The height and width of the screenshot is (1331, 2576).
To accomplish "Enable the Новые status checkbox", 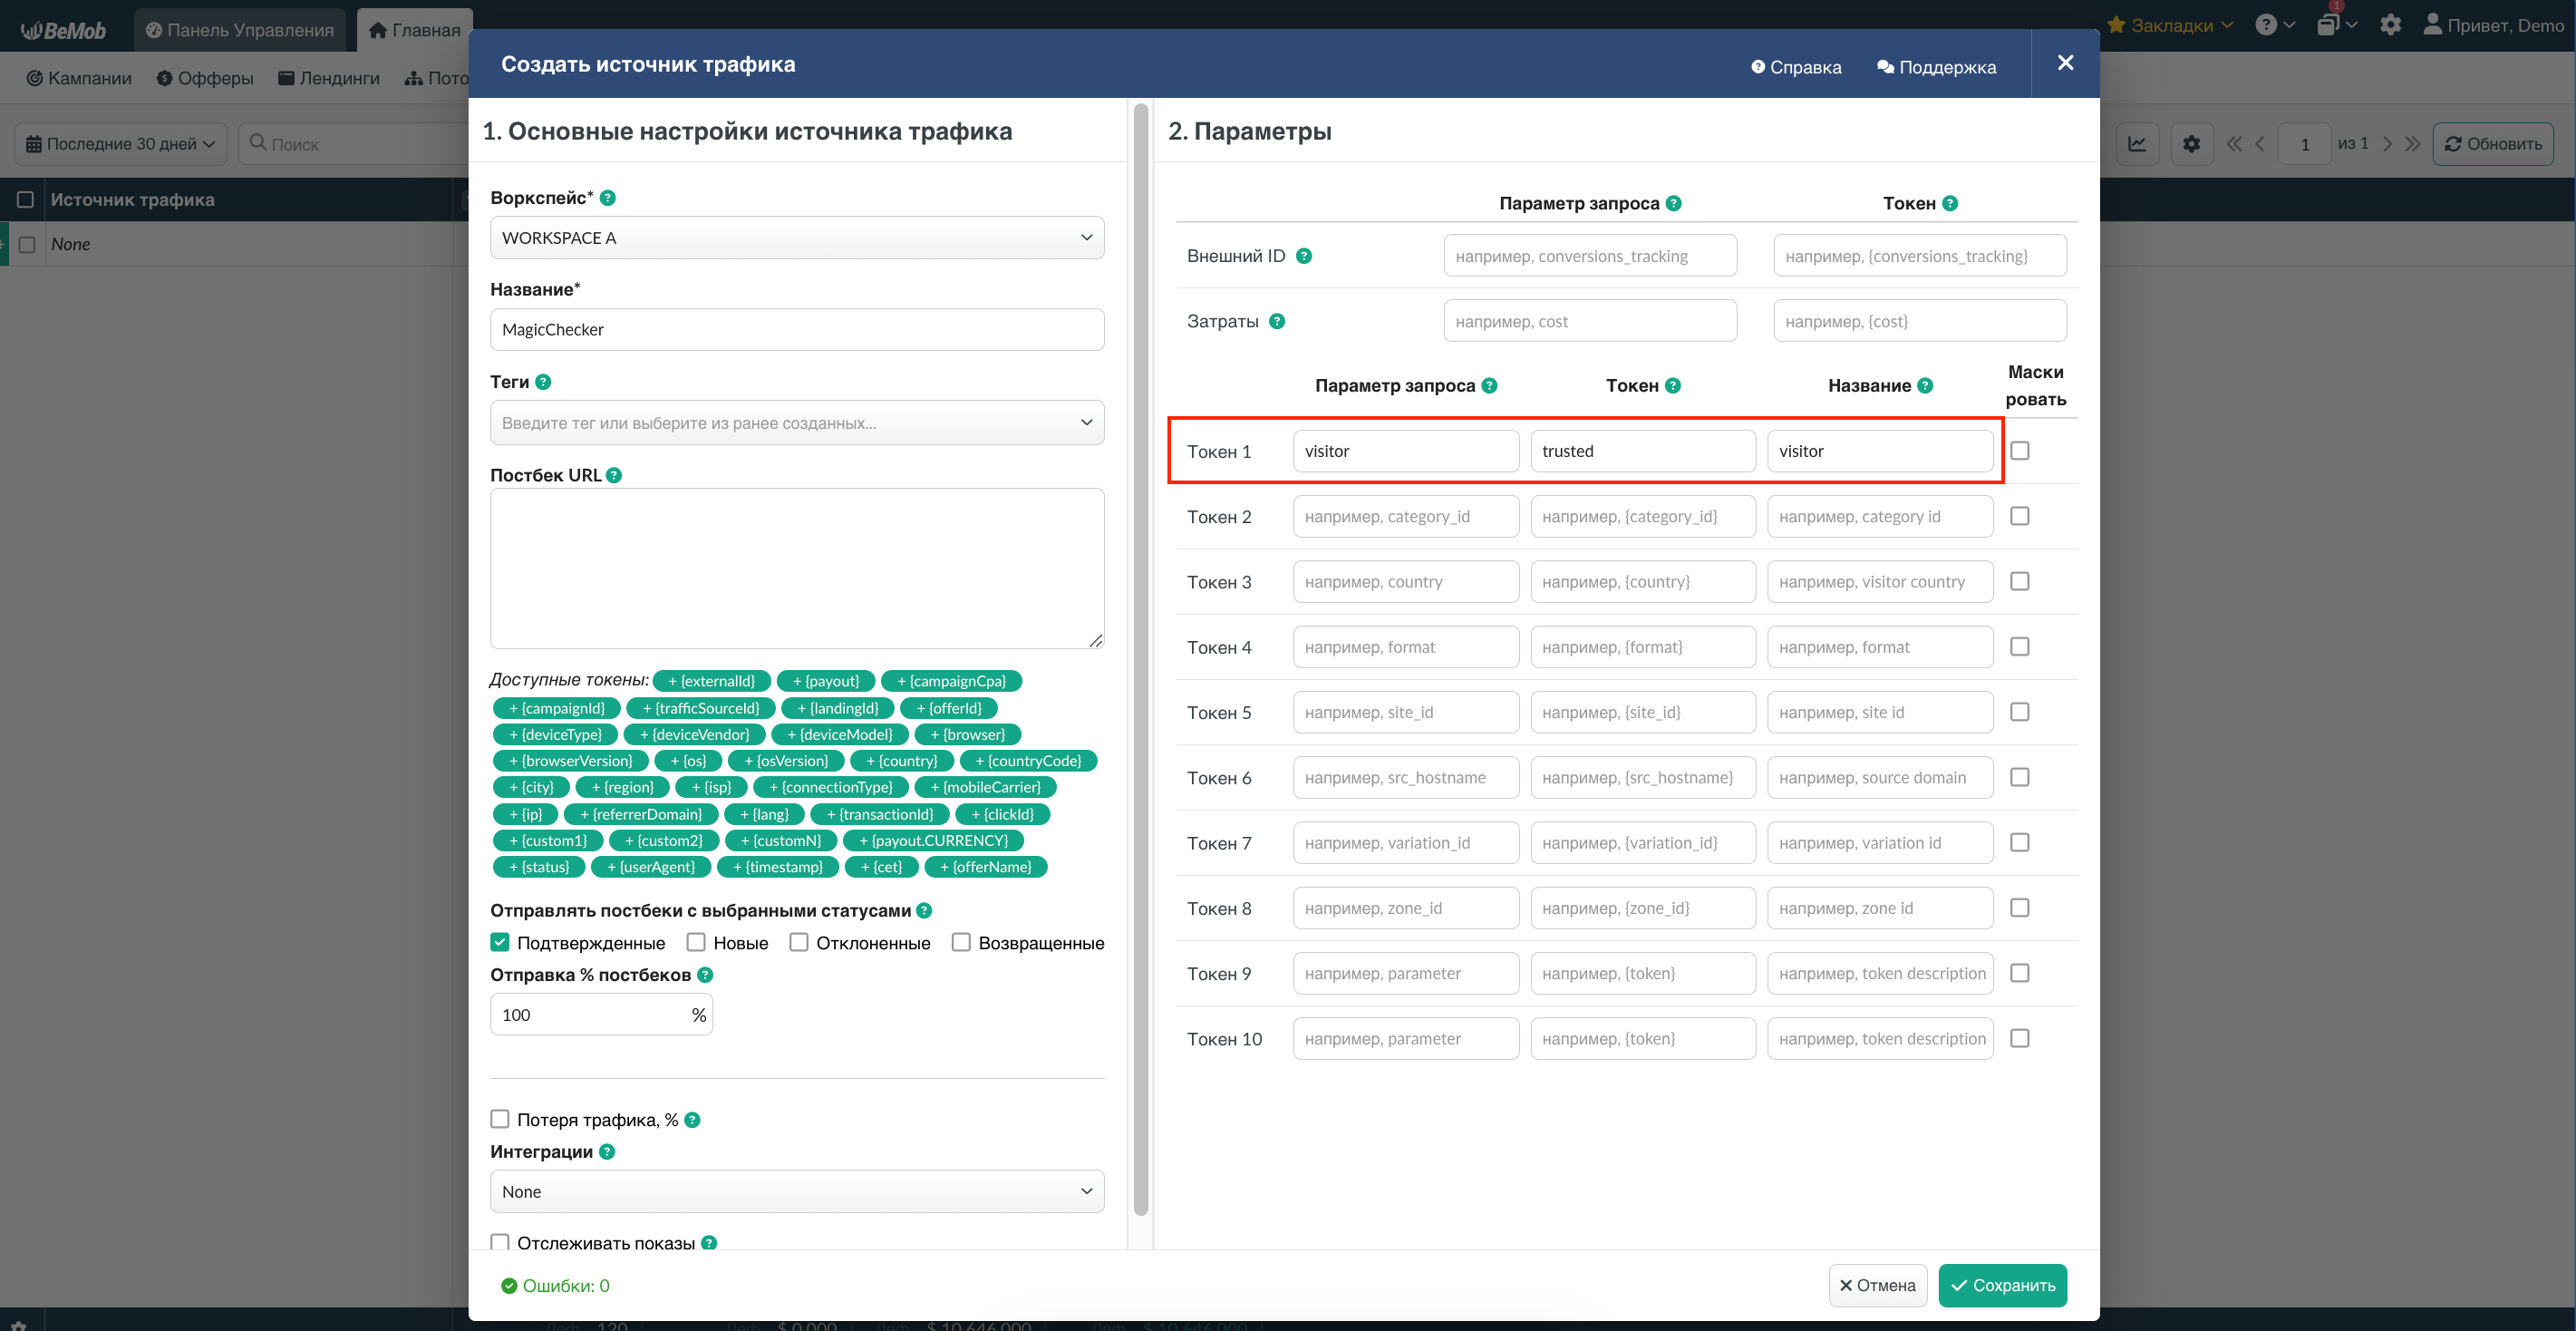I will coord(696,942).
